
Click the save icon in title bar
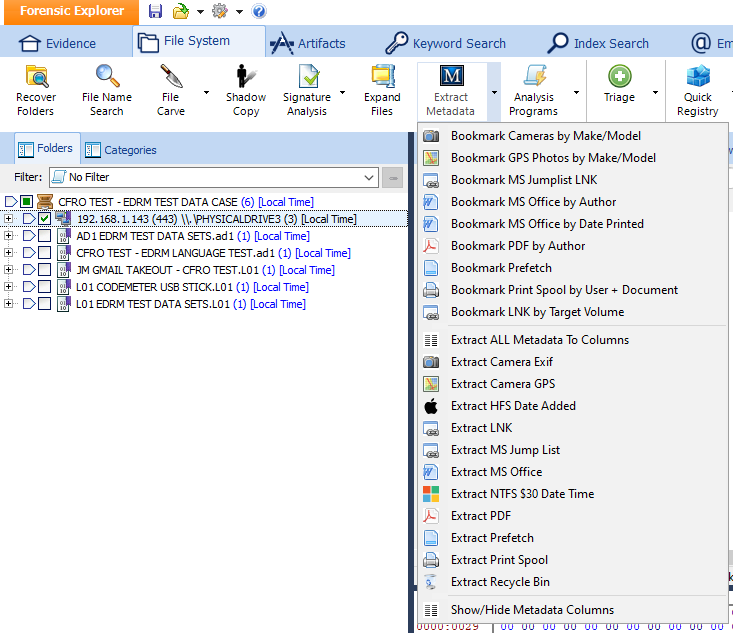click(155, 11)
